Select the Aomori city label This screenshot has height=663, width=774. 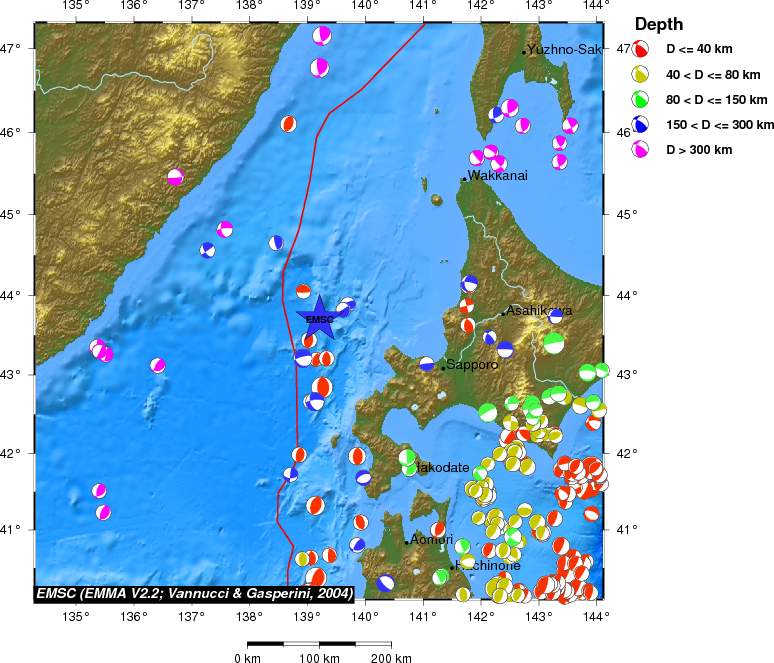[x=431, y=540]
